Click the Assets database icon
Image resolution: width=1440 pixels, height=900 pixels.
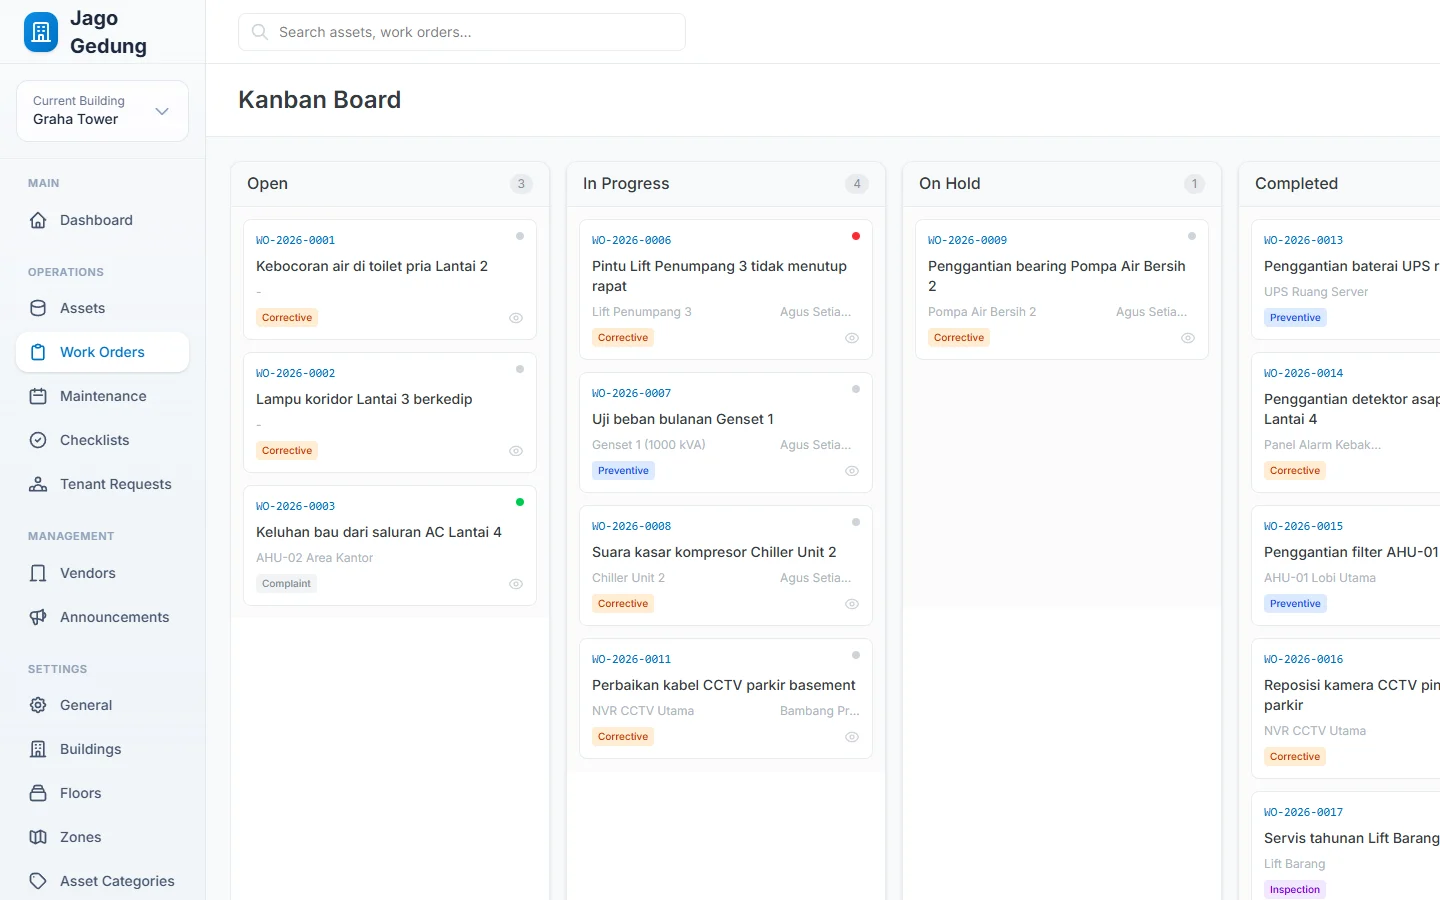pos(38,308)
